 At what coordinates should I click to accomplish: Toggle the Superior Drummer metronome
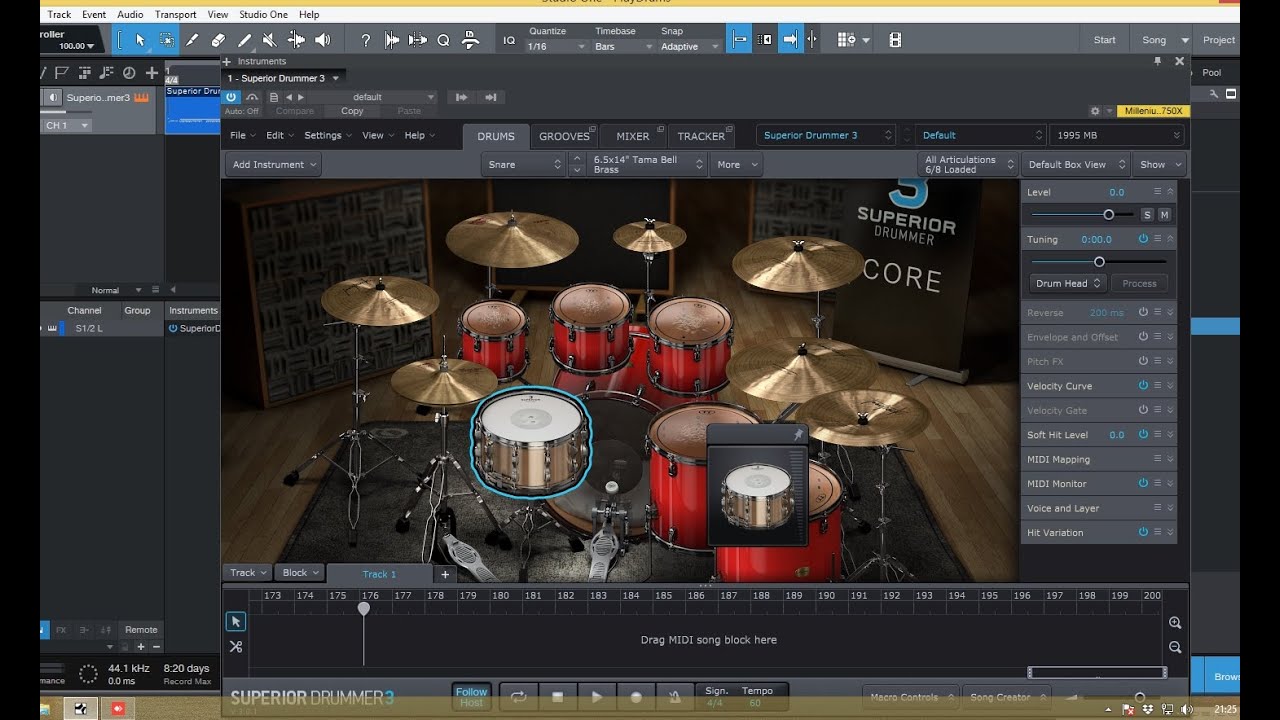tap(675, 696)
